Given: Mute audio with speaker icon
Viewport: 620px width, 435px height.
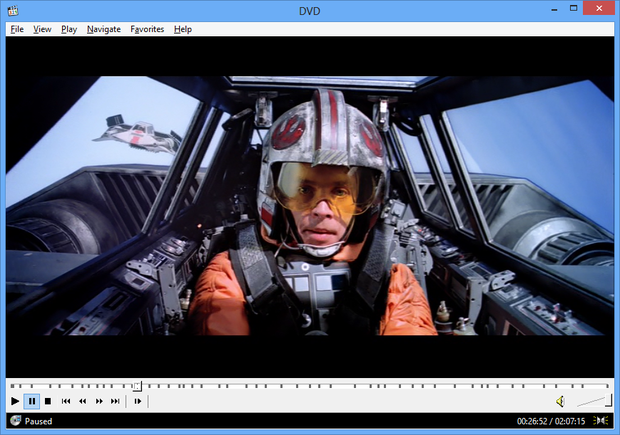Looking at the screenshot, I should 560,401.
